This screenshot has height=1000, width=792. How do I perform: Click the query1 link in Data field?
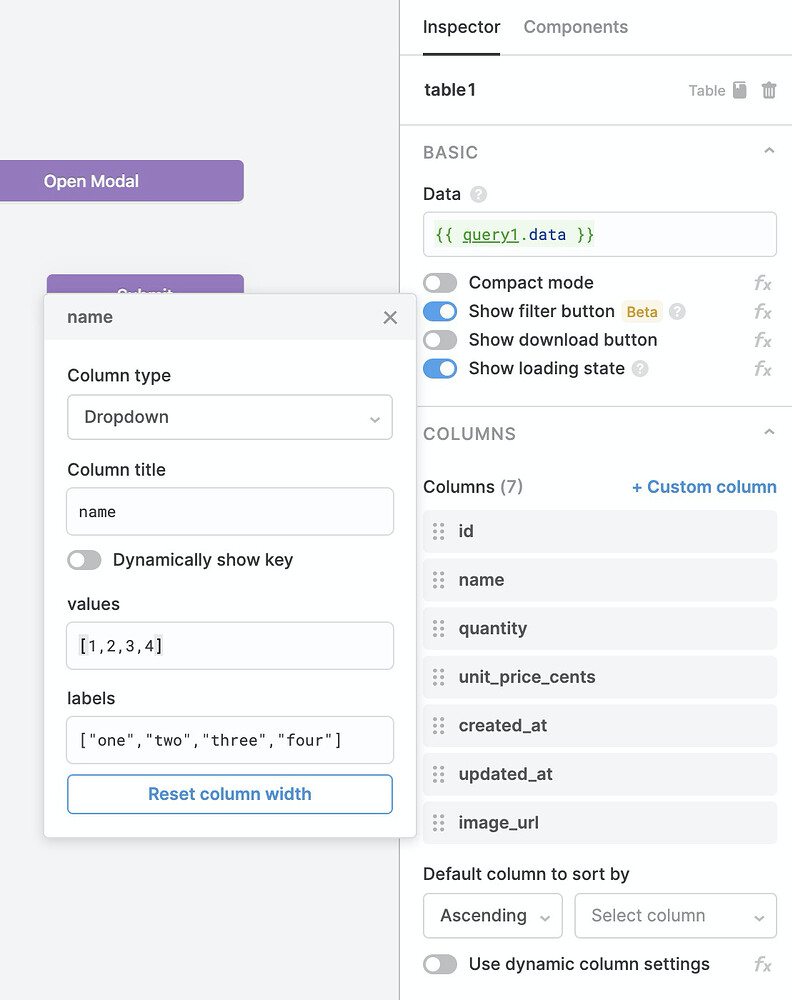[x=490, y=235]
